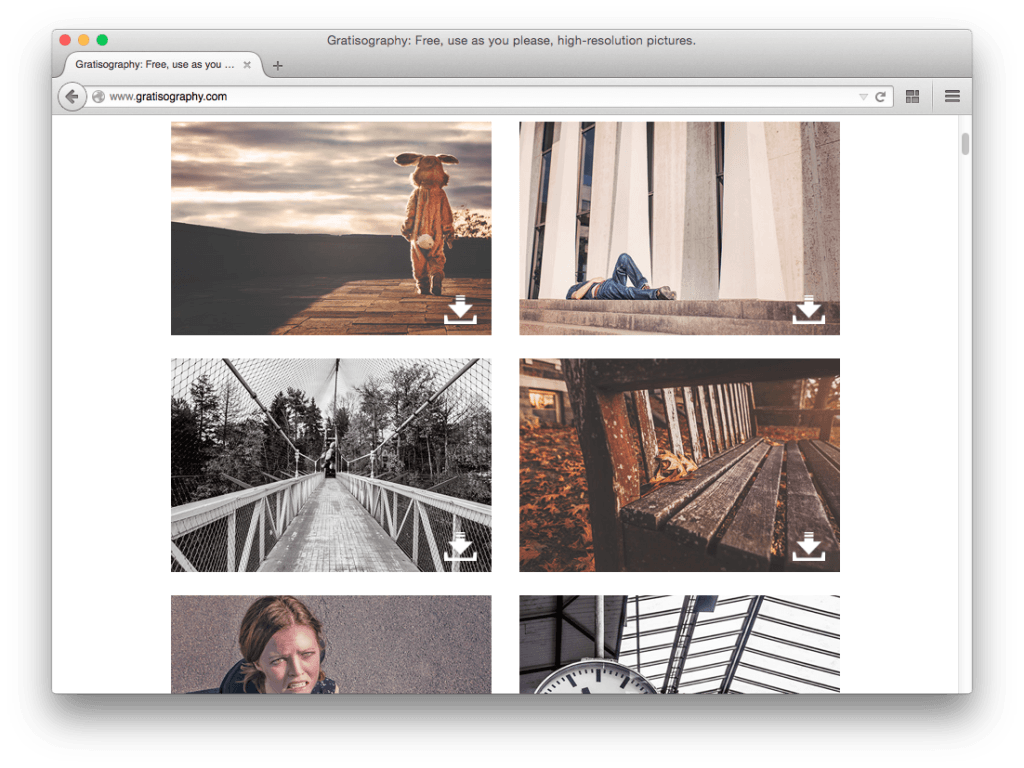Download the black and white bridge photo
Screen dimensions: 1024x768
(460, 547)
